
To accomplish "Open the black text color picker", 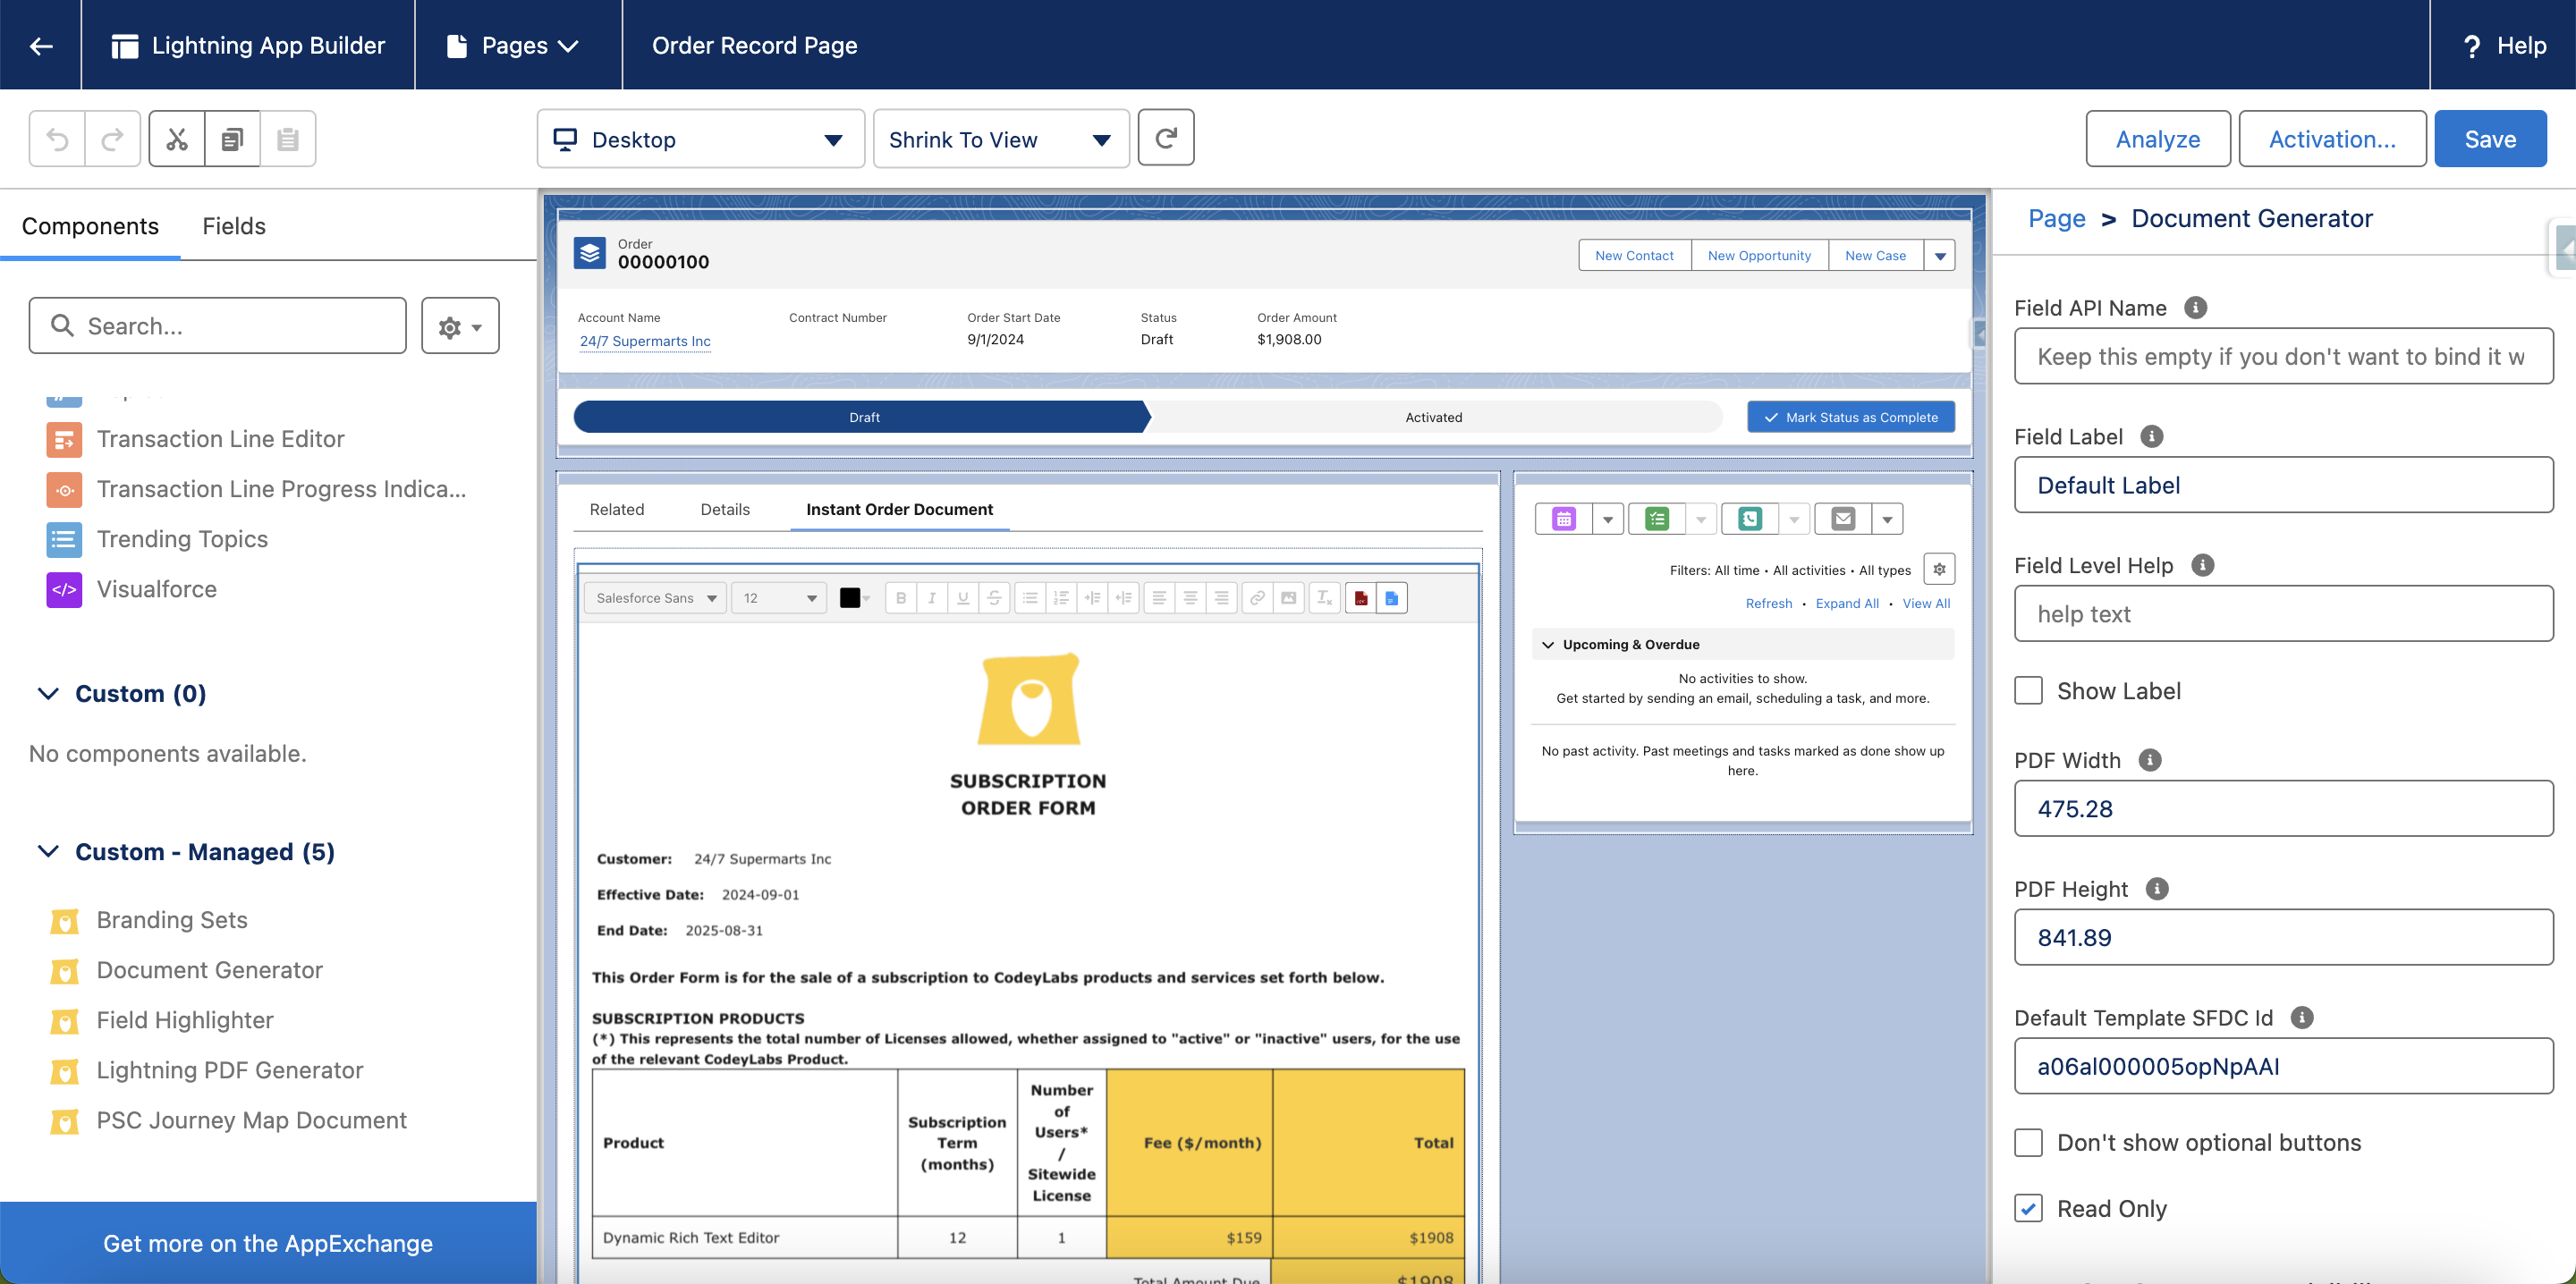I will 854,598.
